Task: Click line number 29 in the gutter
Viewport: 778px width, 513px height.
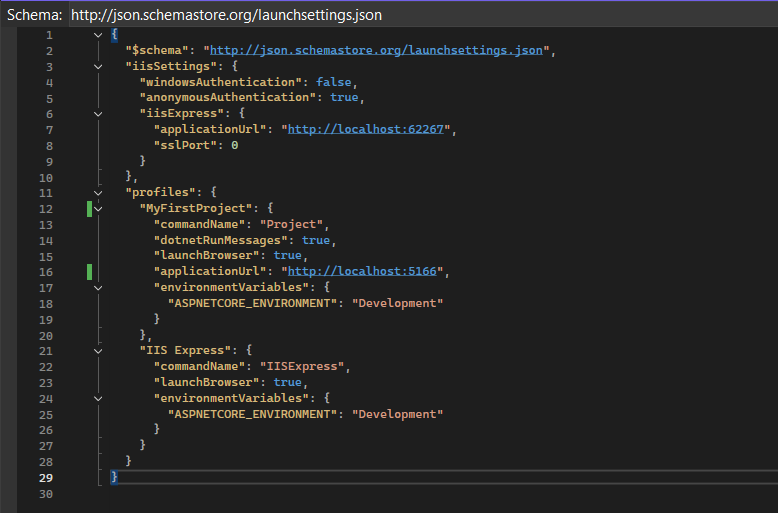Action: [x=46, y=478]
